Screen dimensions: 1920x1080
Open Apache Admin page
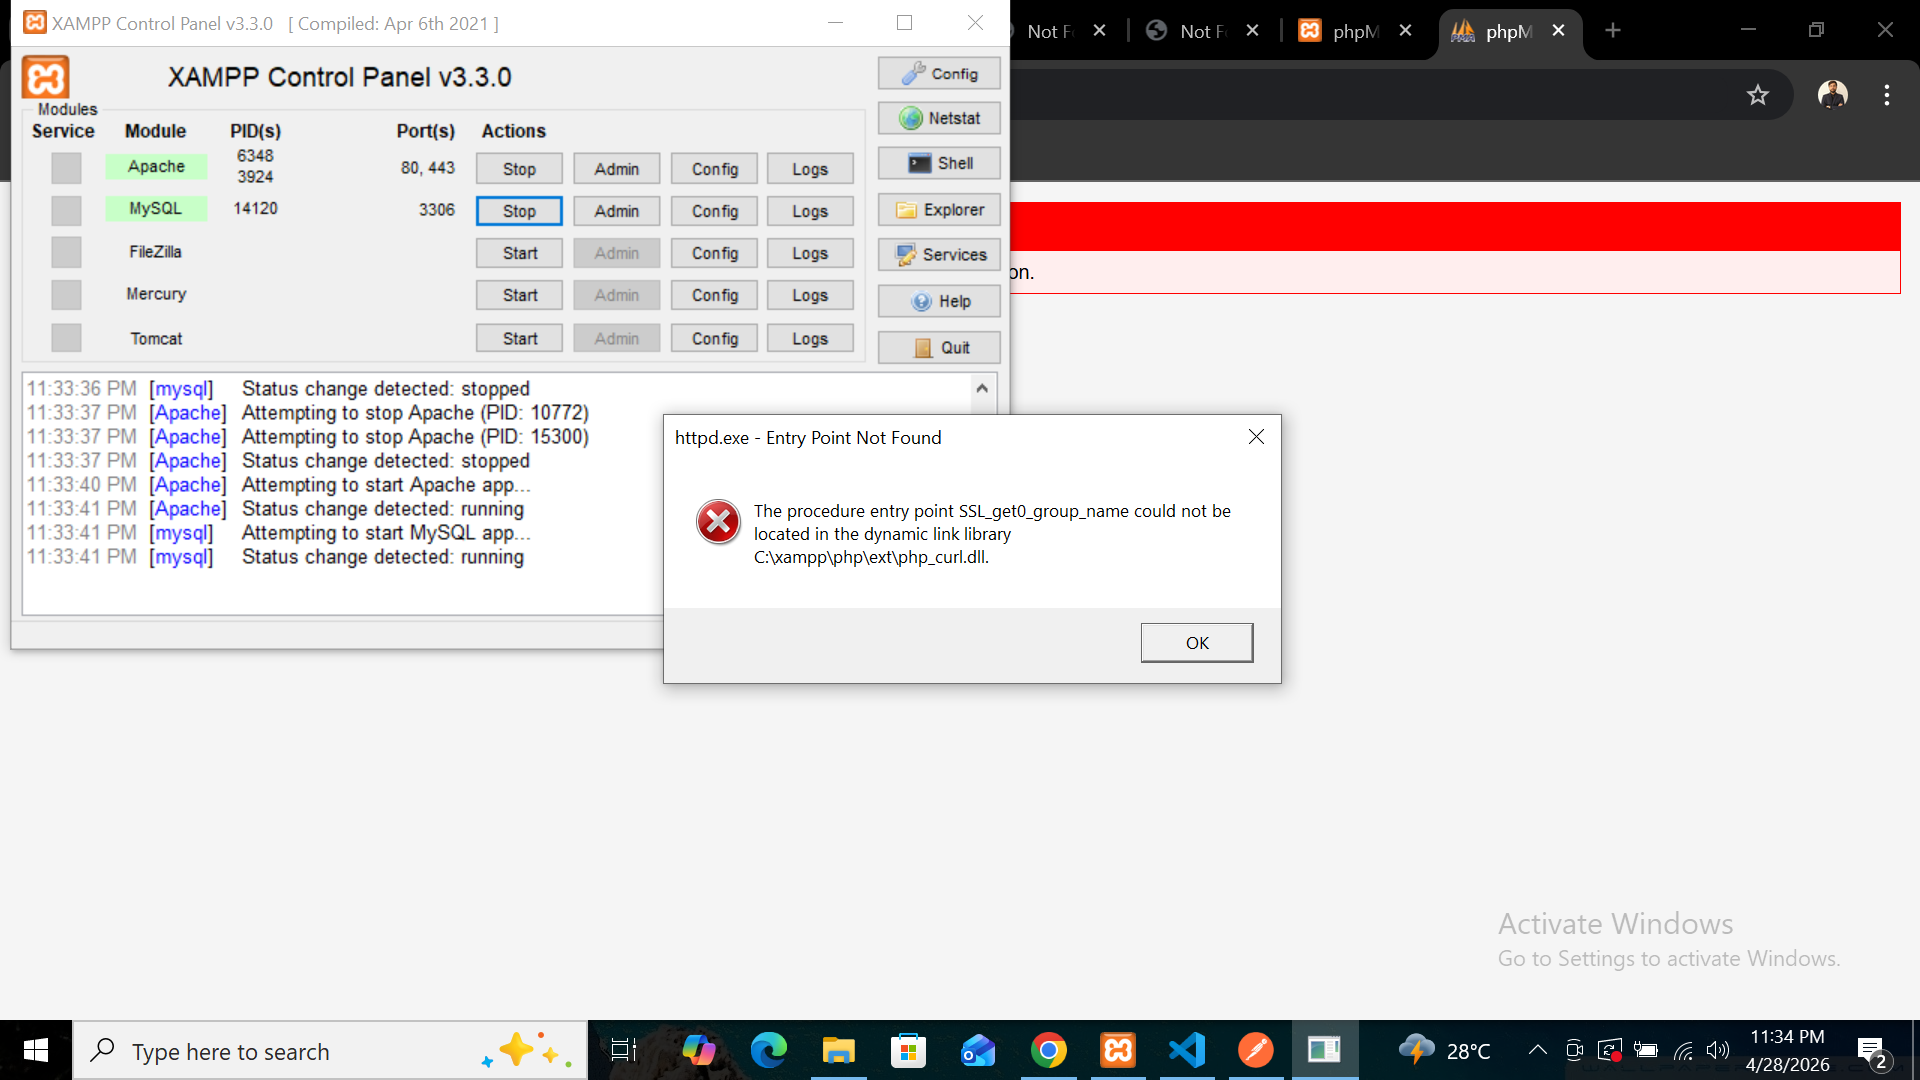click(616, 169)
